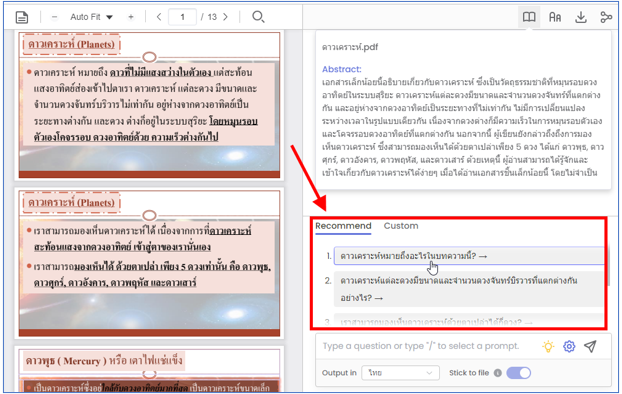This screenshot has height=394, width=622.
Task: Send the question with the paper plane icon
Action: click(590, 346)
